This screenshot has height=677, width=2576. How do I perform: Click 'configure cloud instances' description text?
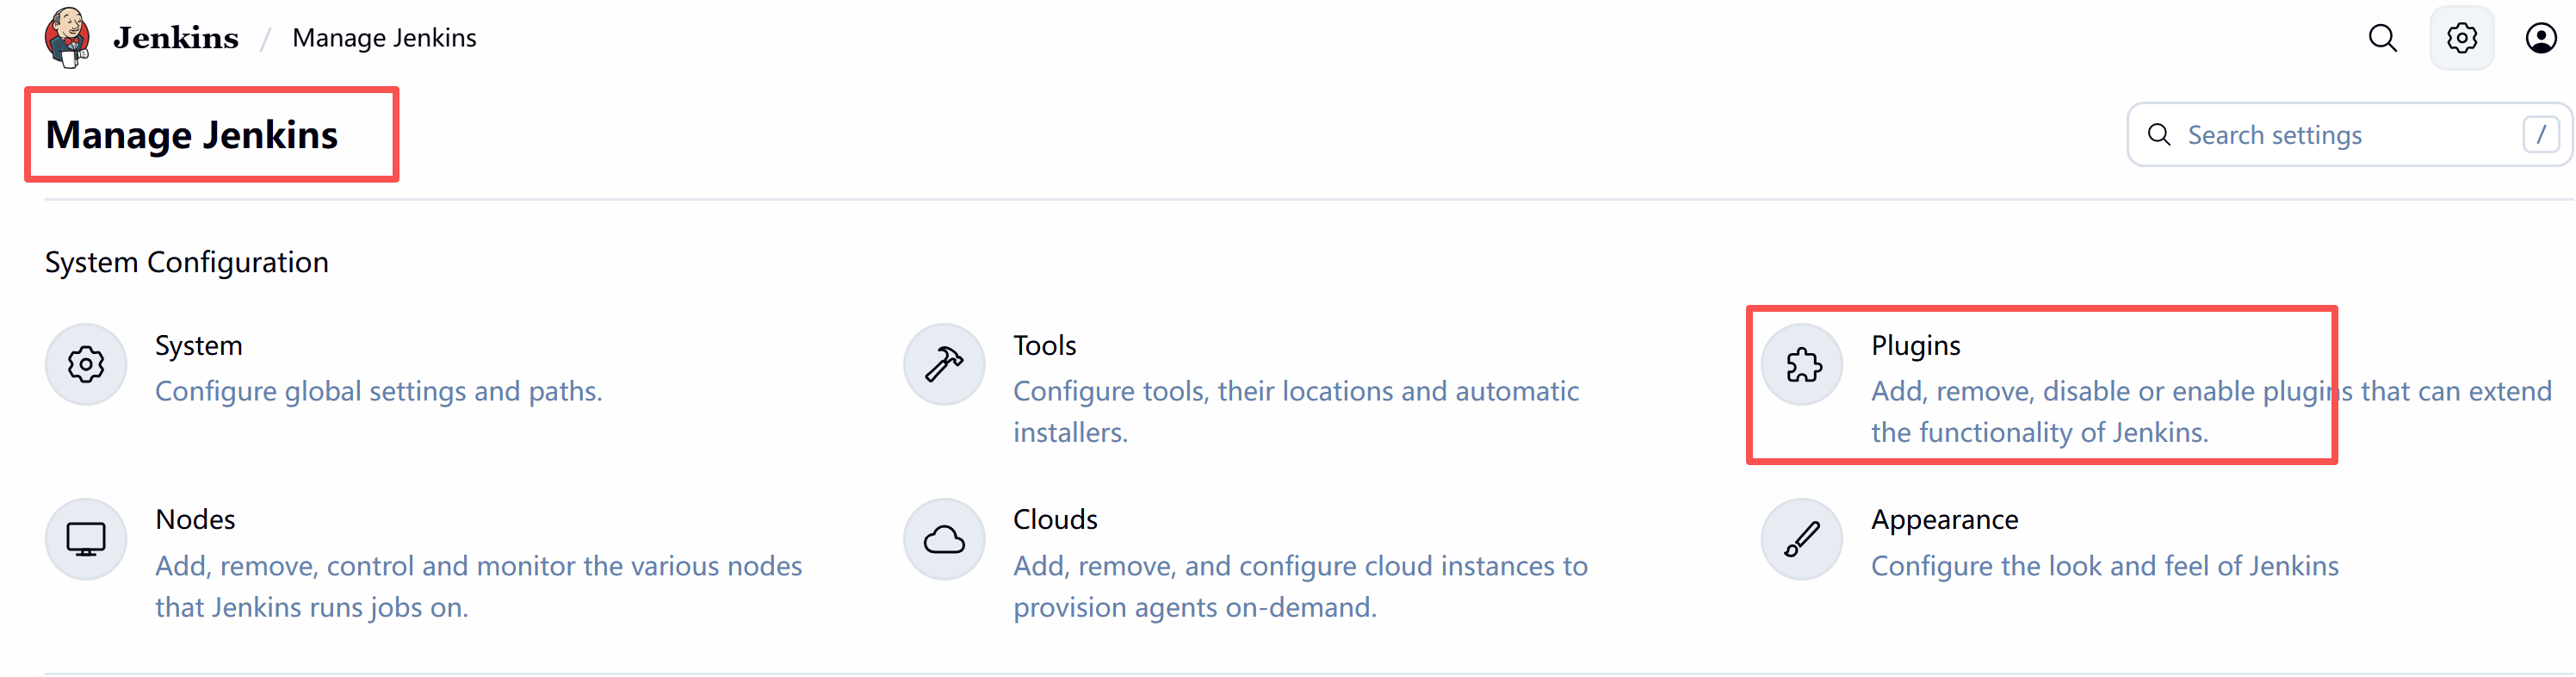(x=1300, y=586)
